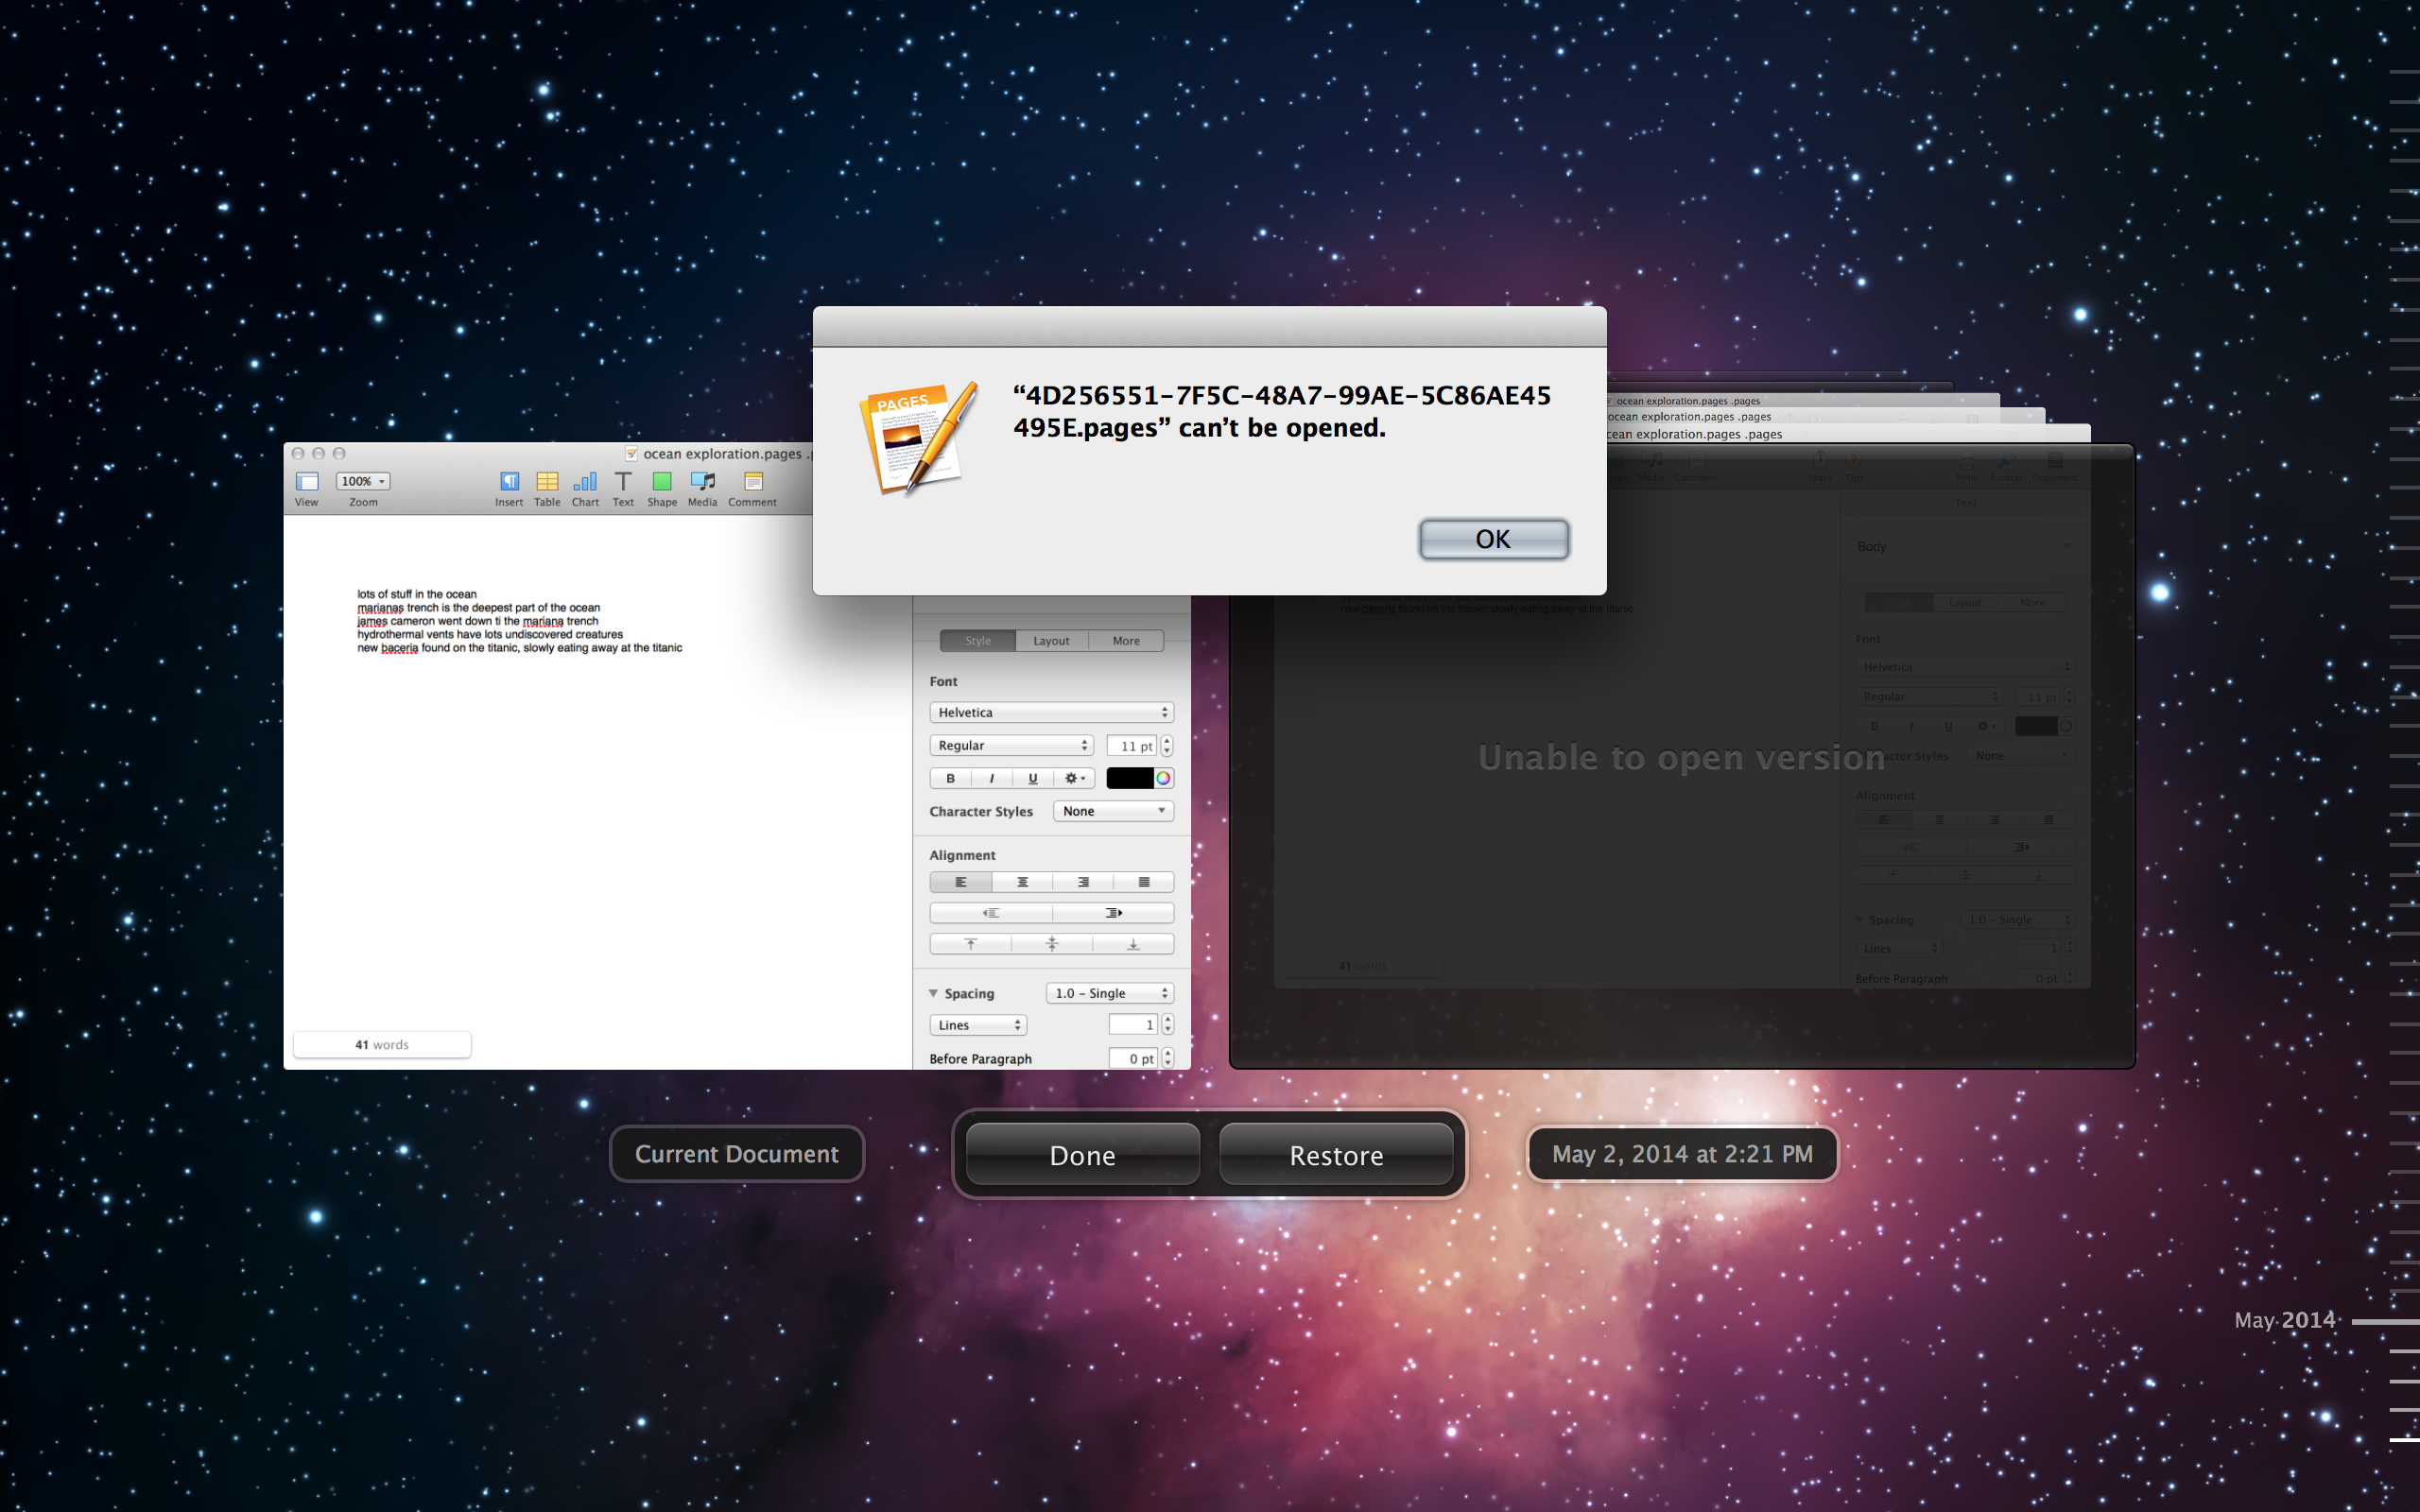
Task: Collapse the Spacing disclosure triangle
Action: (x=934, y=993)
